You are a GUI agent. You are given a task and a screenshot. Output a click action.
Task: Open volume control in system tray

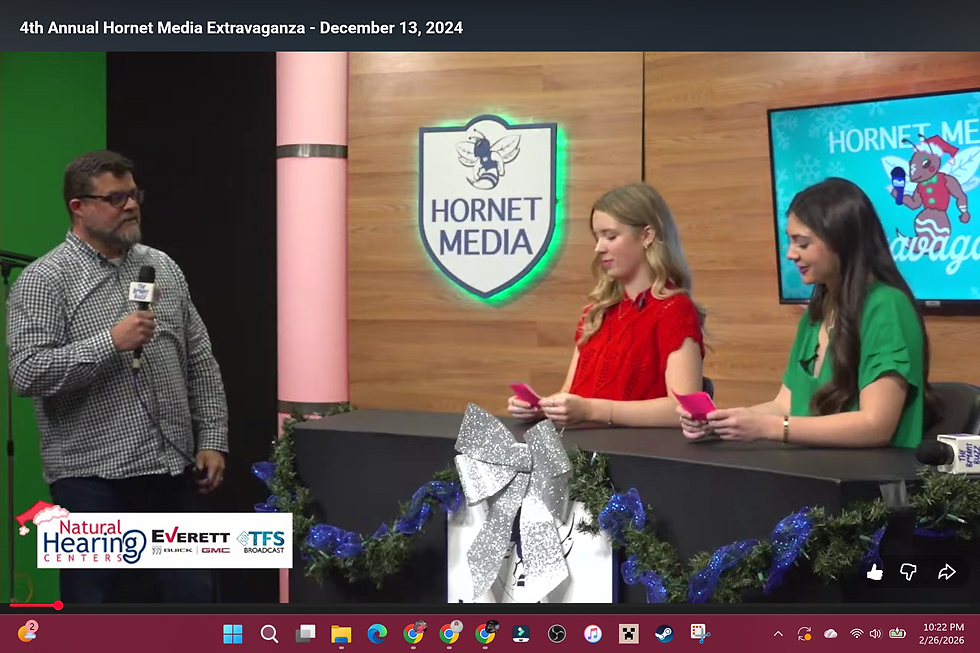[876, 634]
